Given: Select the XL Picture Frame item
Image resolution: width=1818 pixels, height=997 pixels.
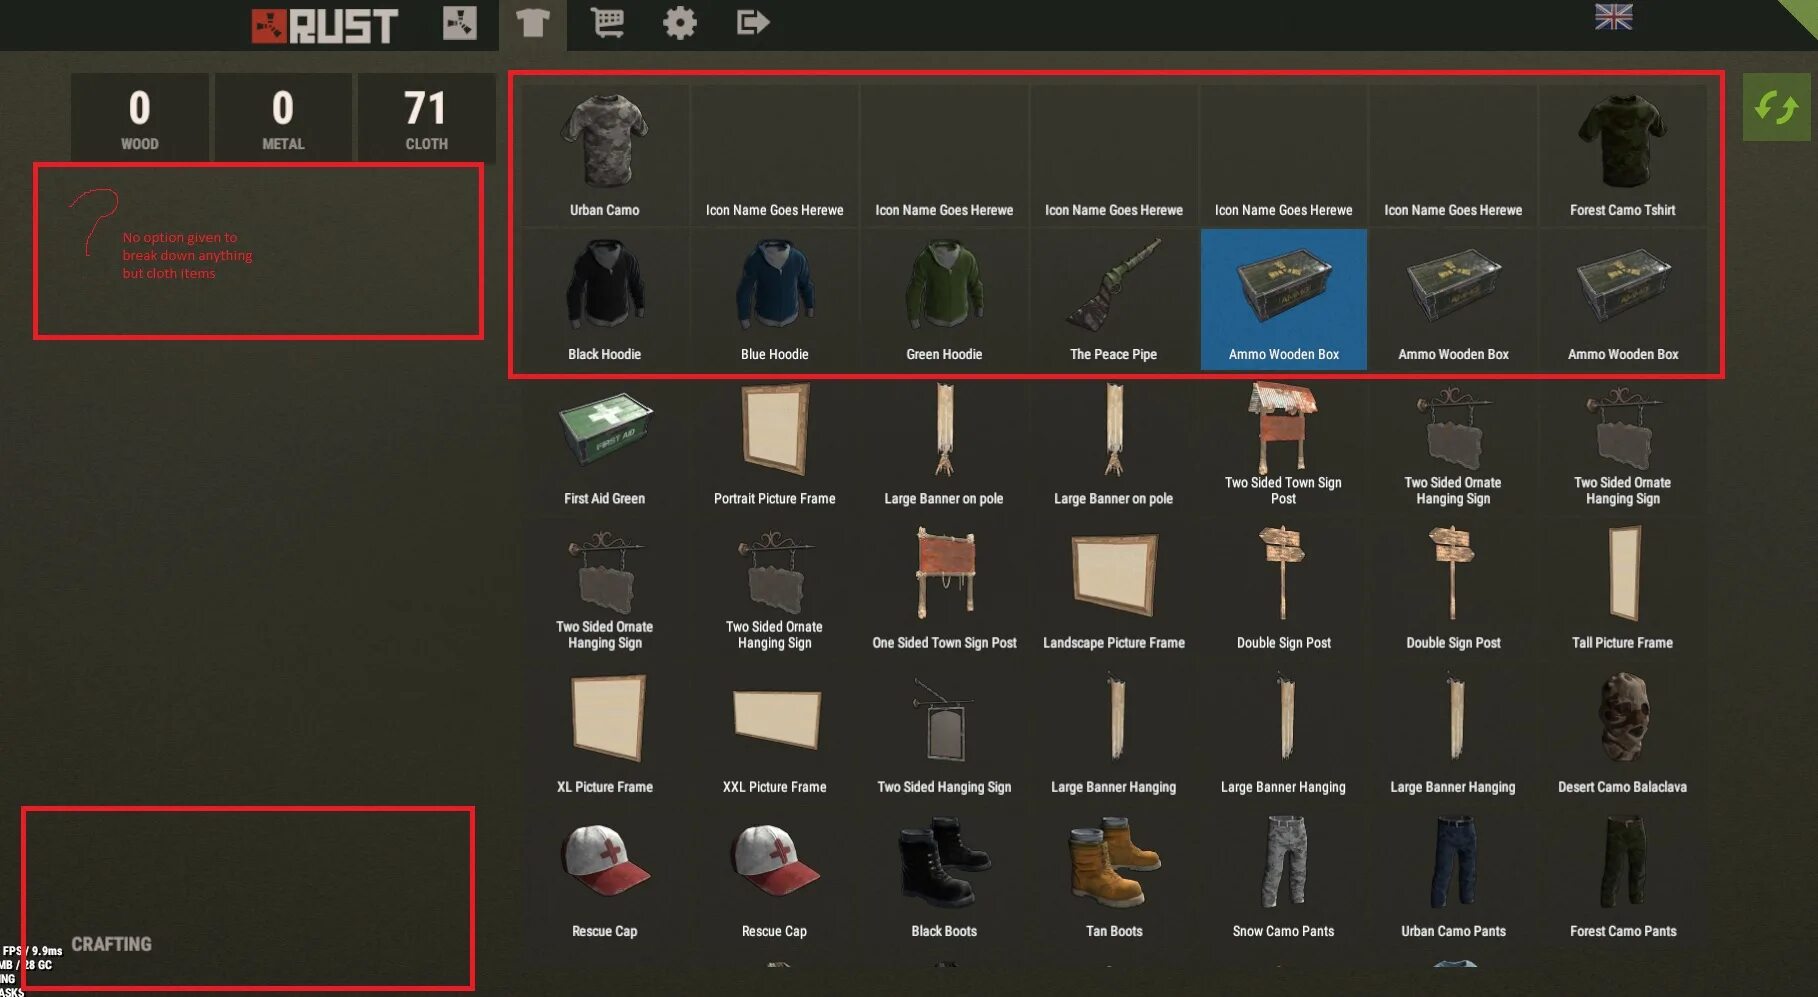Looking at the screenshot, I should pos(605,731).
